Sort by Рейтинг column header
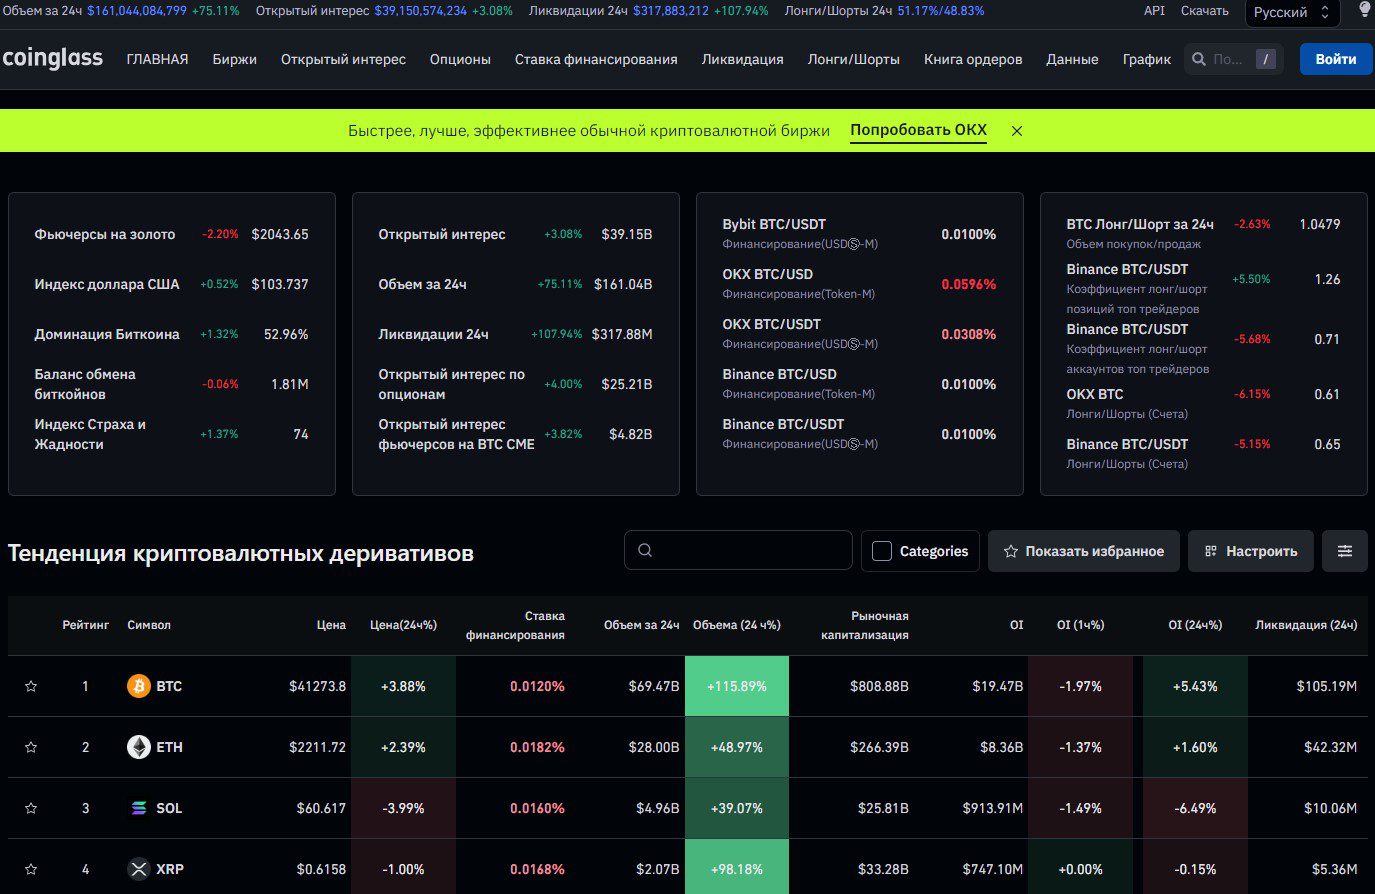Image resolution: width=1375 pixels, height=894 pixels. pyautogui.click(x=86, y=625)
